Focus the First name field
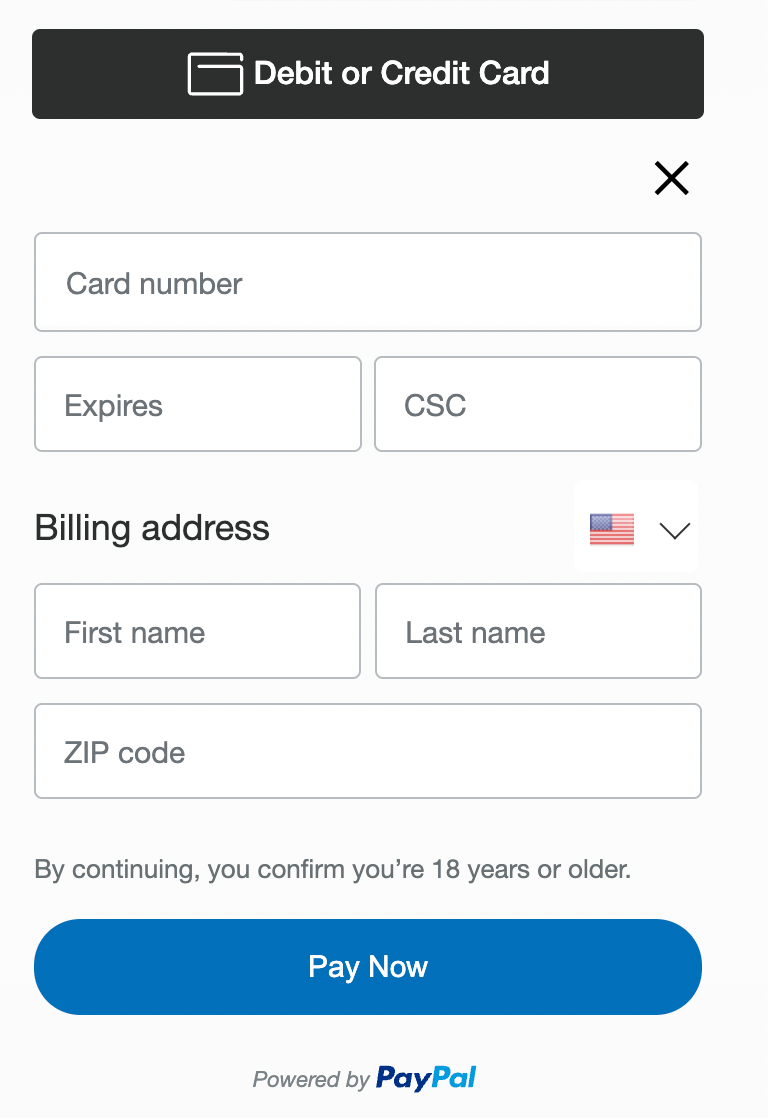 198,631
